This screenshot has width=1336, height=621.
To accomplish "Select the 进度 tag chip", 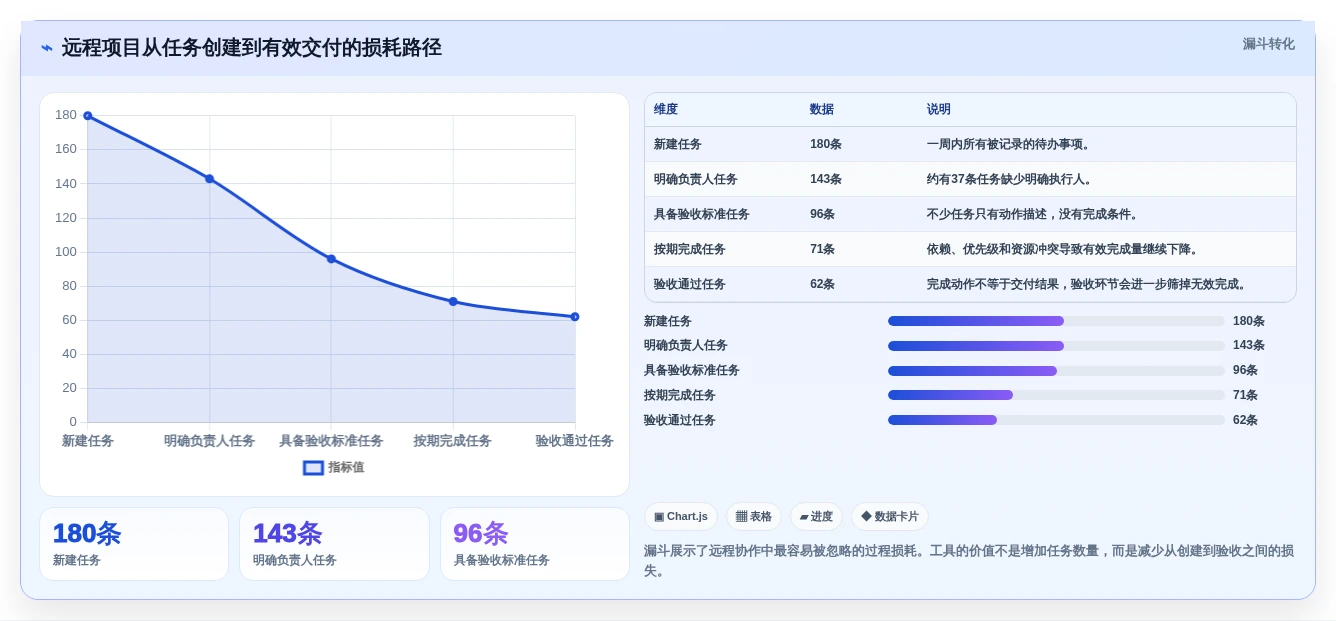I will tap(816, 516).
